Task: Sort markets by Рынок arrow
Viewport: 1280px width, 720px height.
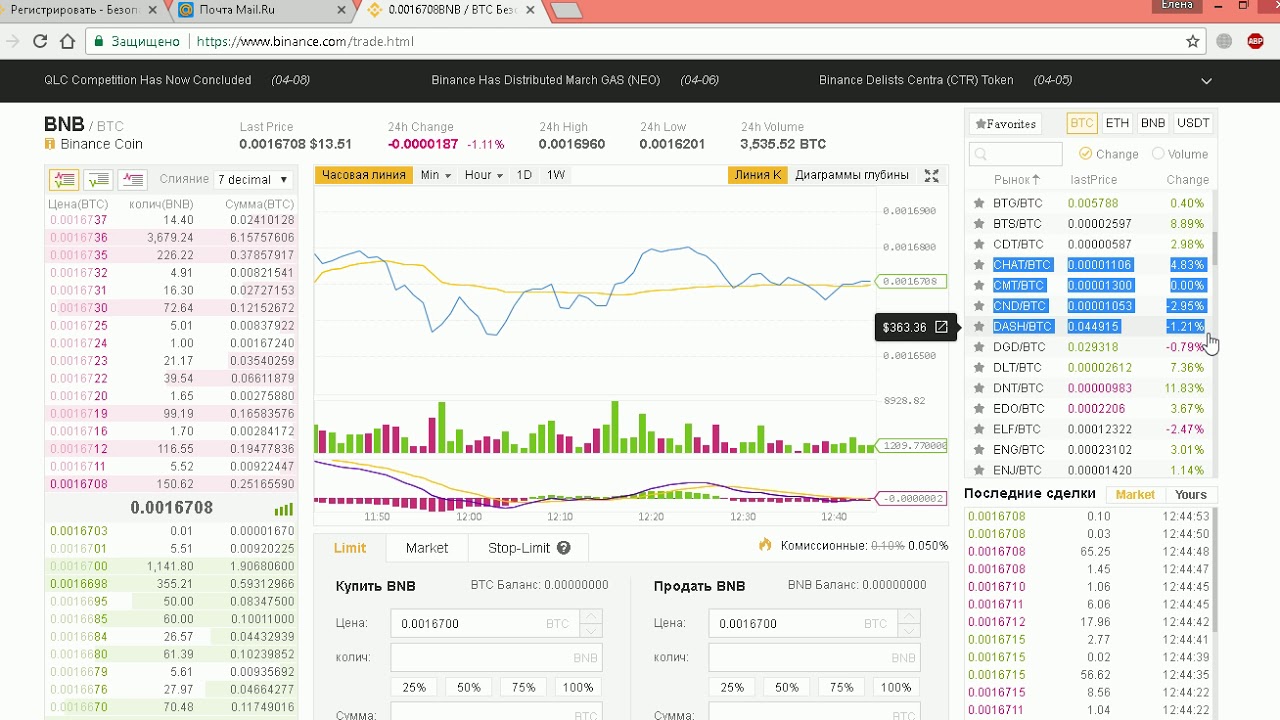Action: (x=1036, y=180)
